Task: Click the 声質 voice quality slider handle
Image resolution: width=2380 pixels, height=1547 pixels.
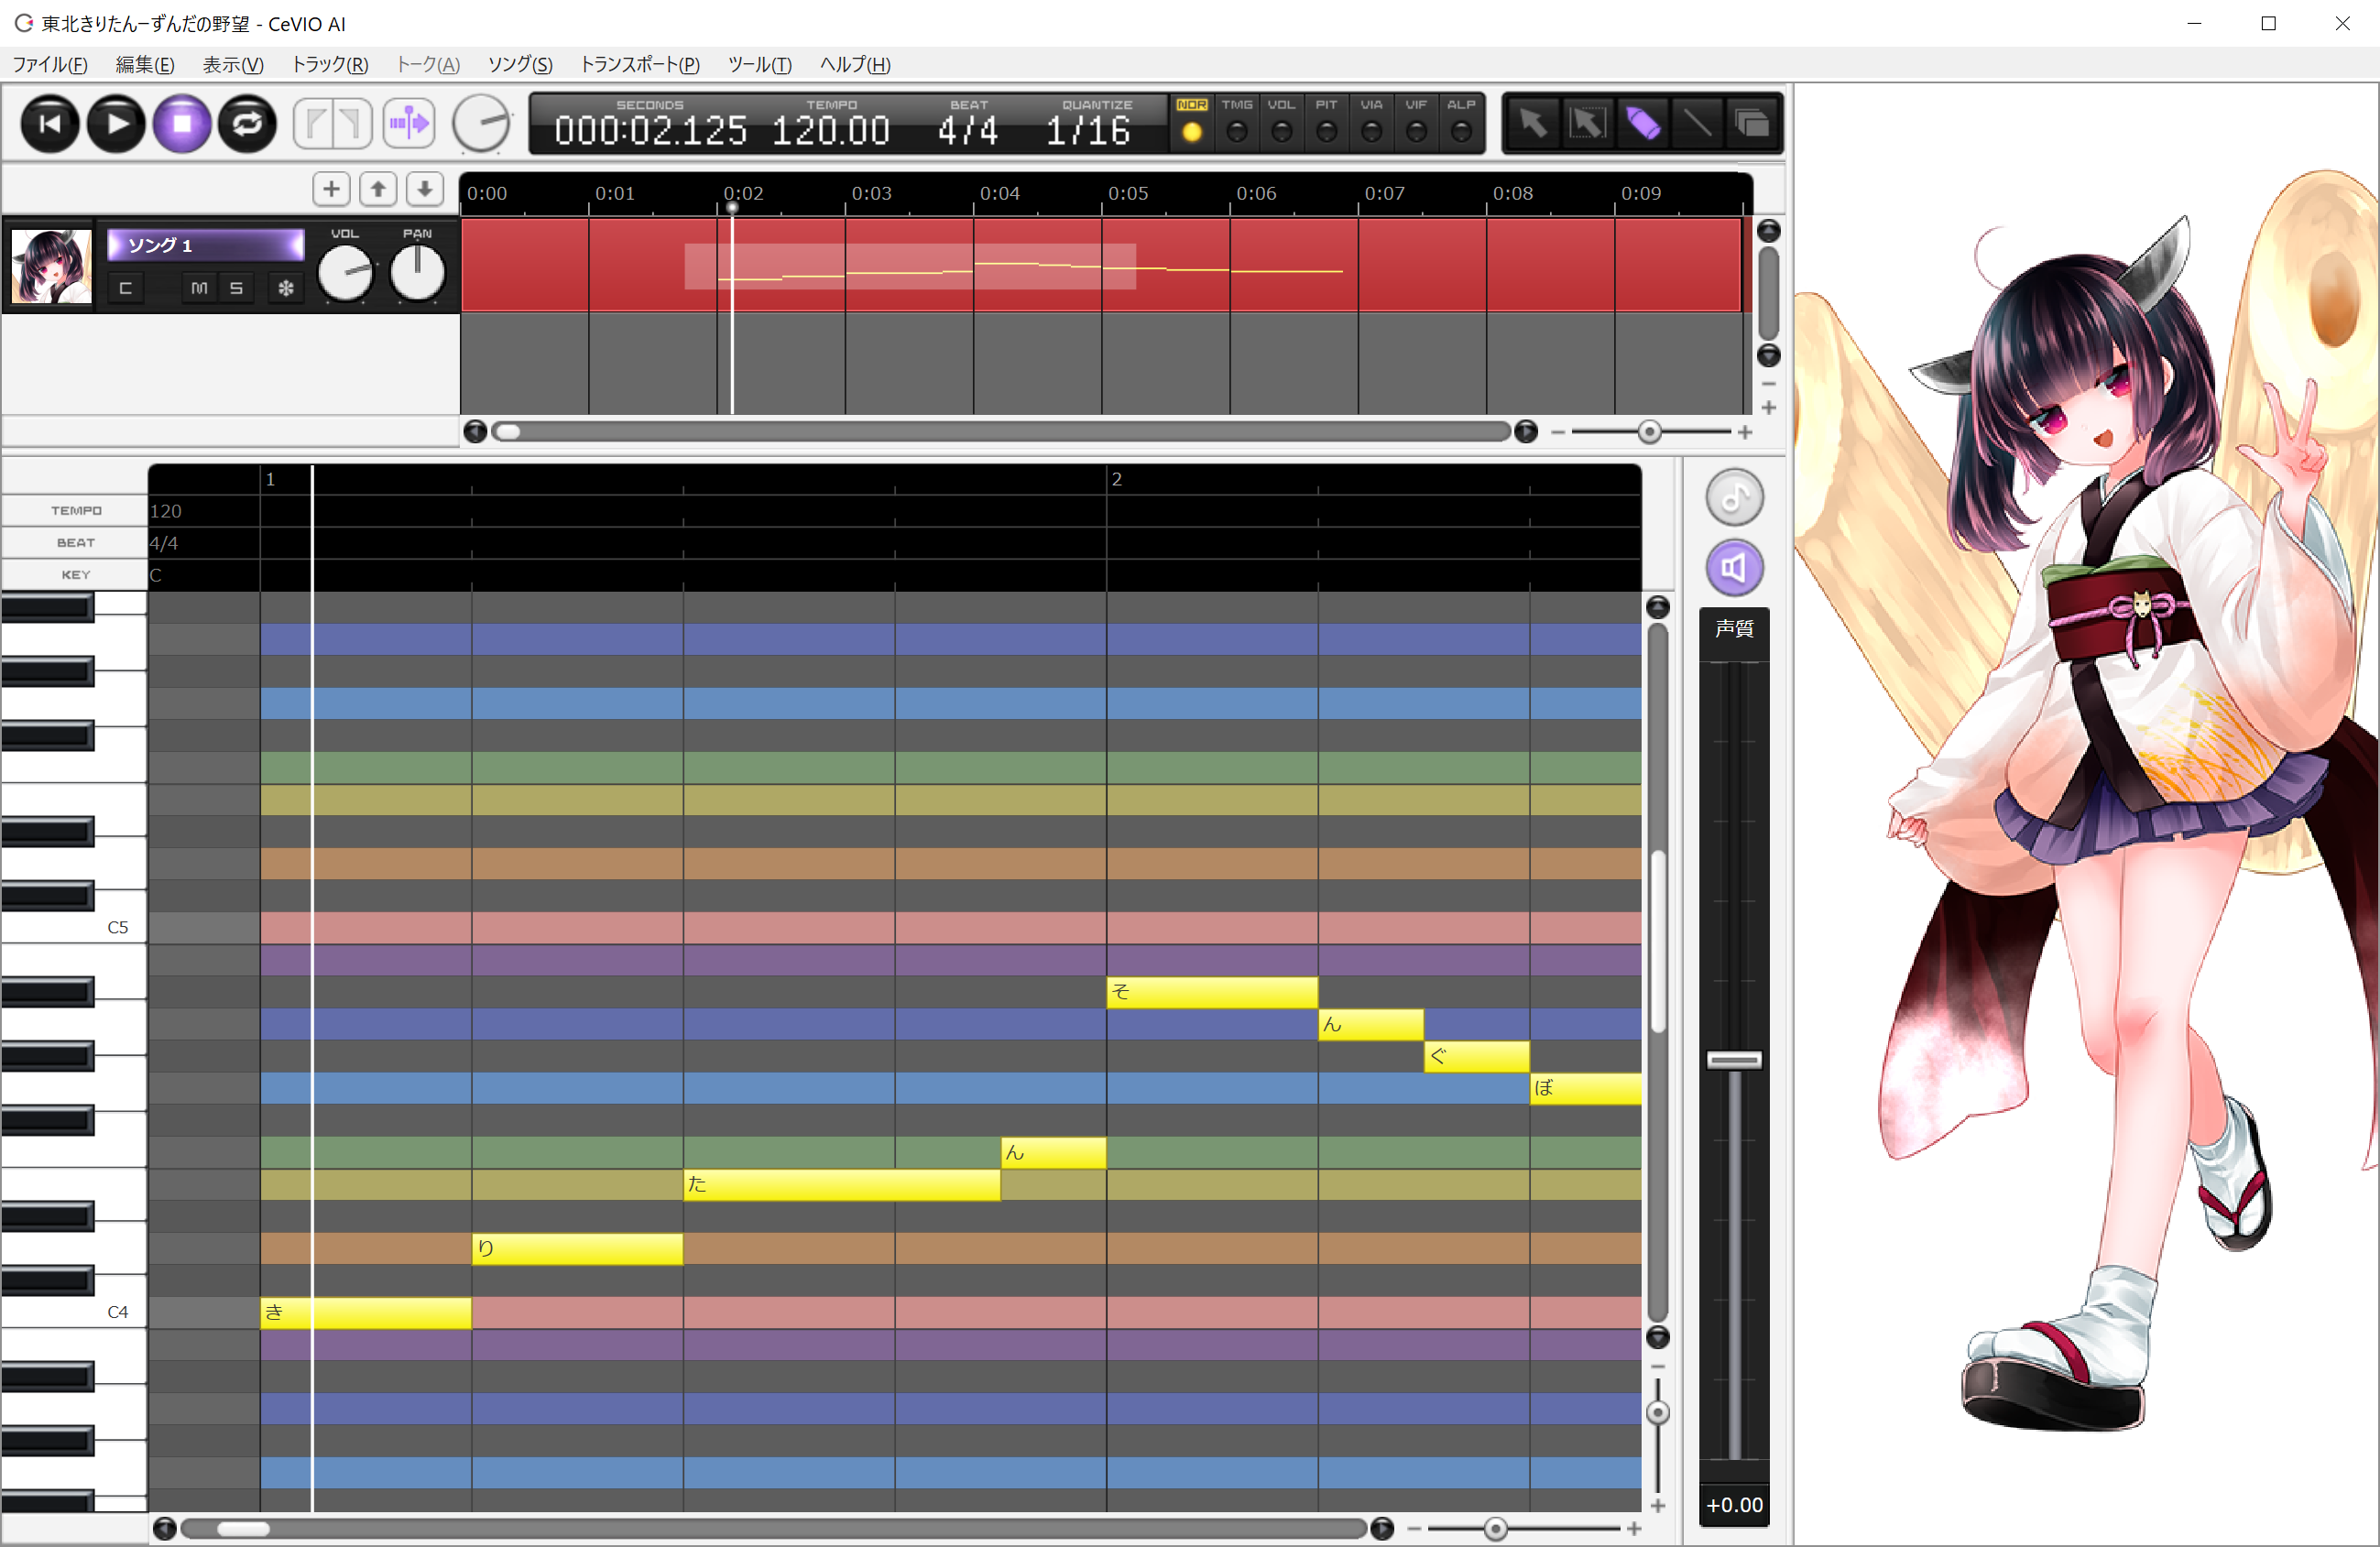Action: coord(1734,1060)
